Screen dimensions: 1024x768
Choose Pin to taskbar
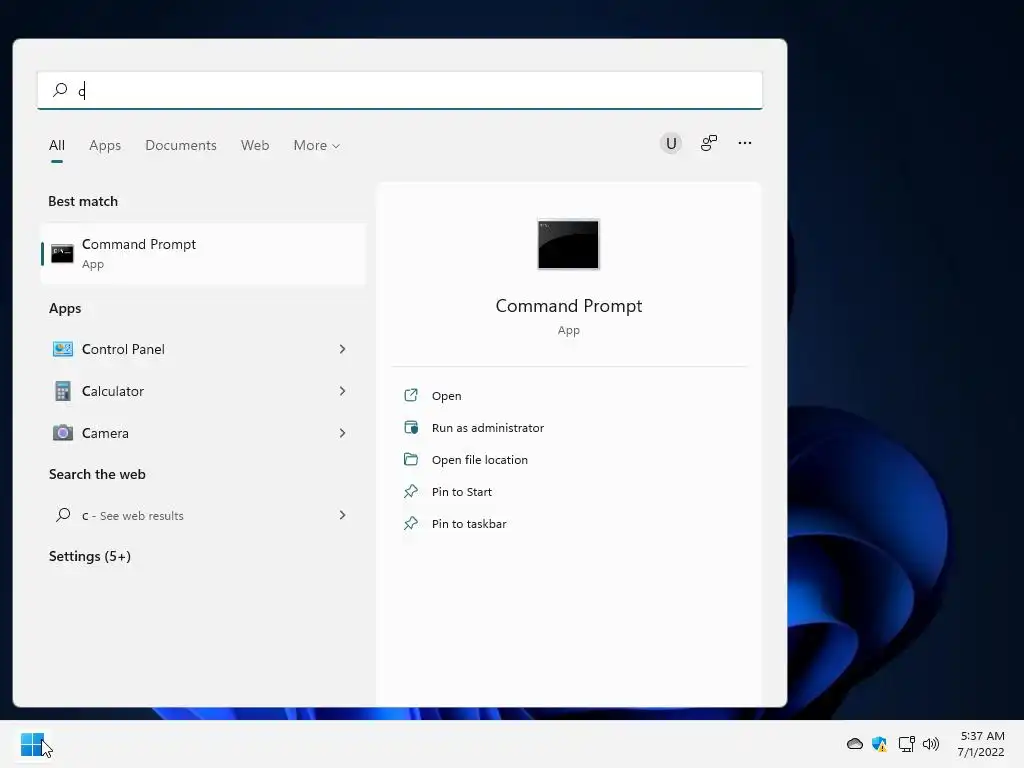pos(469,524)
